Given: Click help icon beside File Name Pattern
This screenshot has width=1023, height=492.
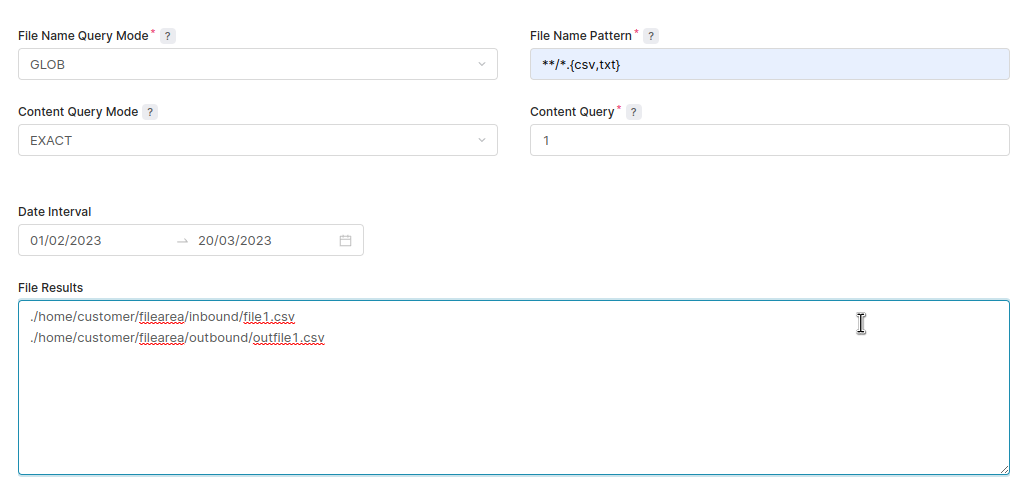Looking at the screenshot, I should click(x=651, y=36).
